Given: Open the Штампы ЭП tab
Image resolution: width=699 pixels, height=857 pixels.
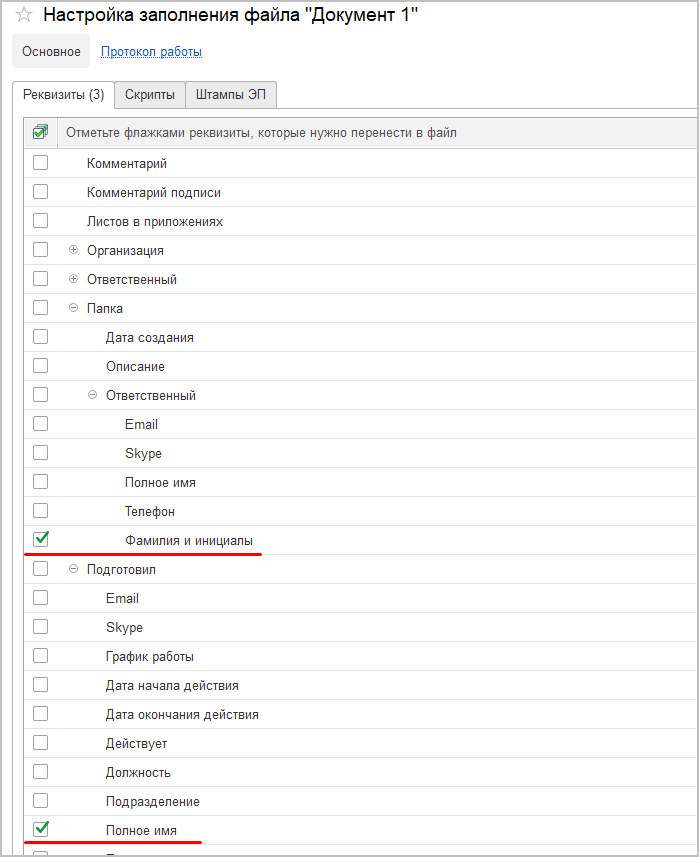Looking at the screenshot, I should (231, 95).
